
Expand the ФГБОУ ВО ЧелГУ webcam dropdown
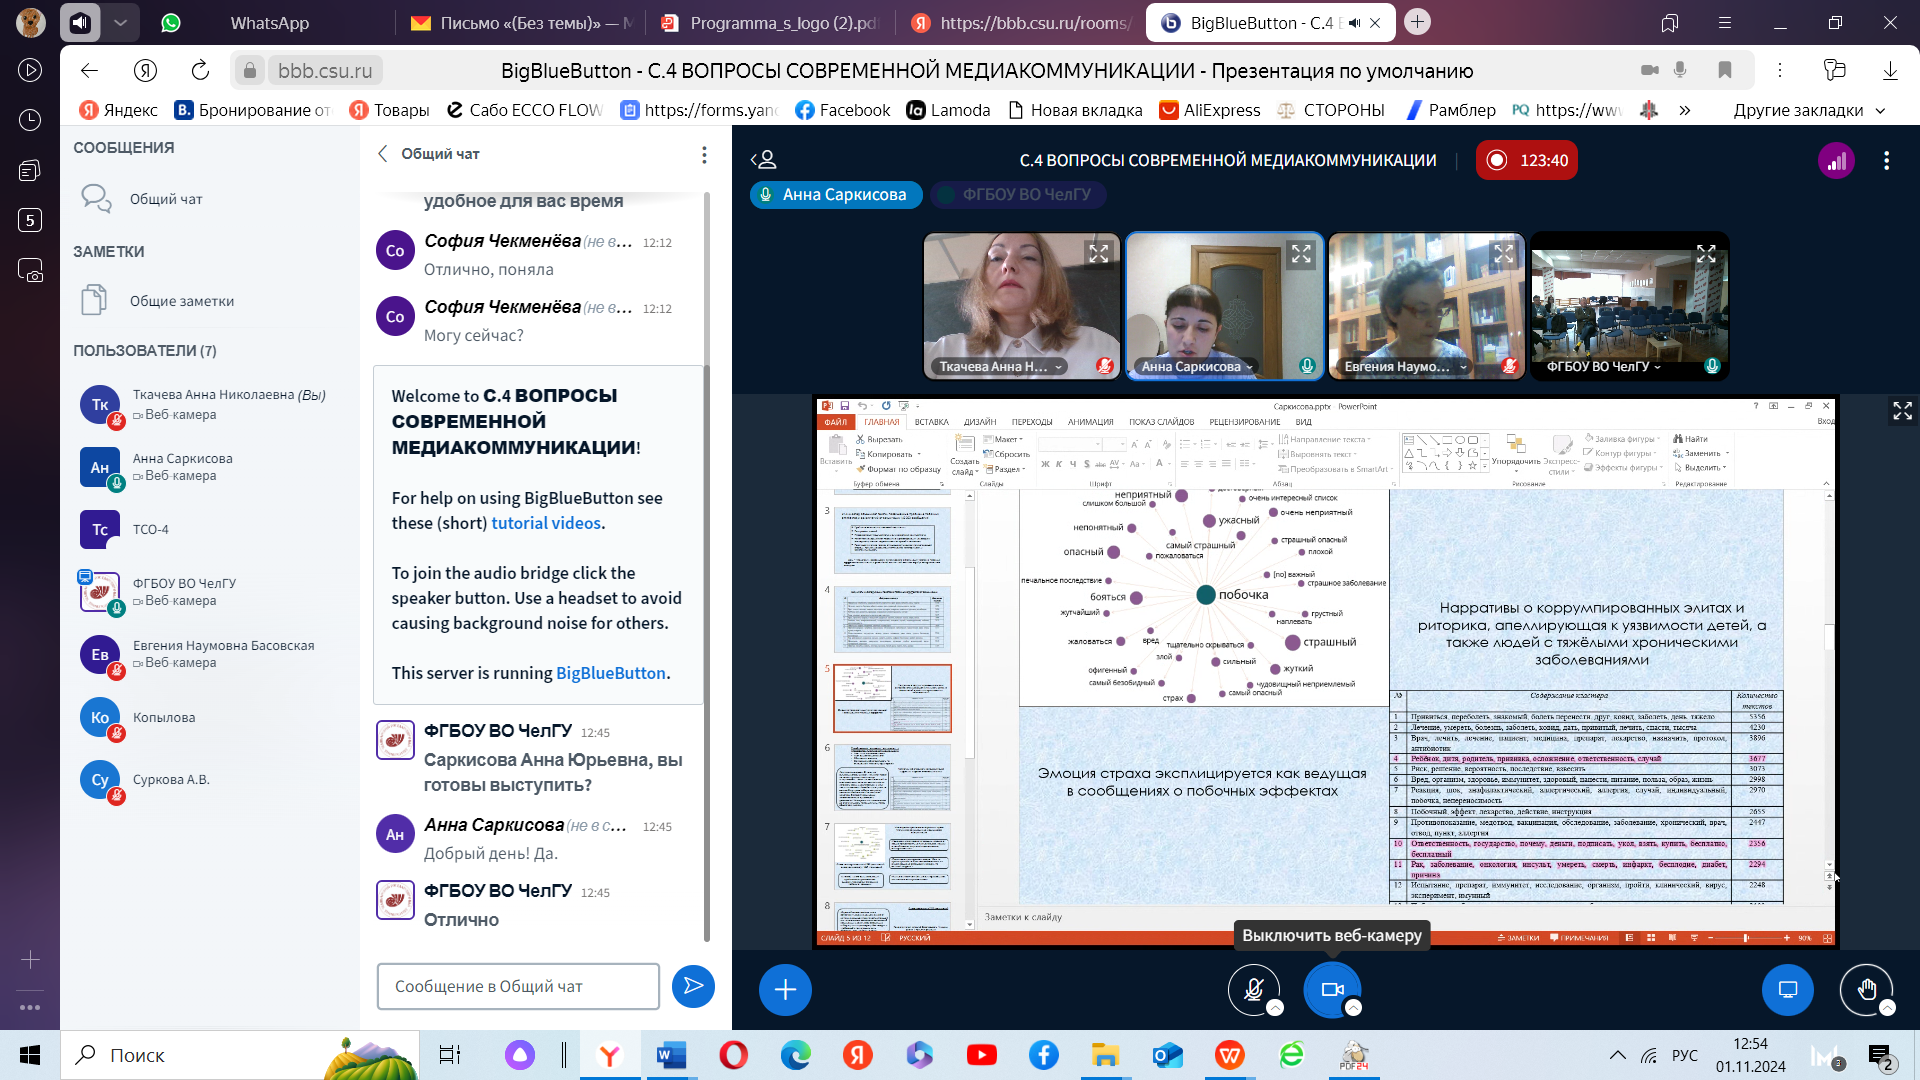click(x=1657, y=367)
